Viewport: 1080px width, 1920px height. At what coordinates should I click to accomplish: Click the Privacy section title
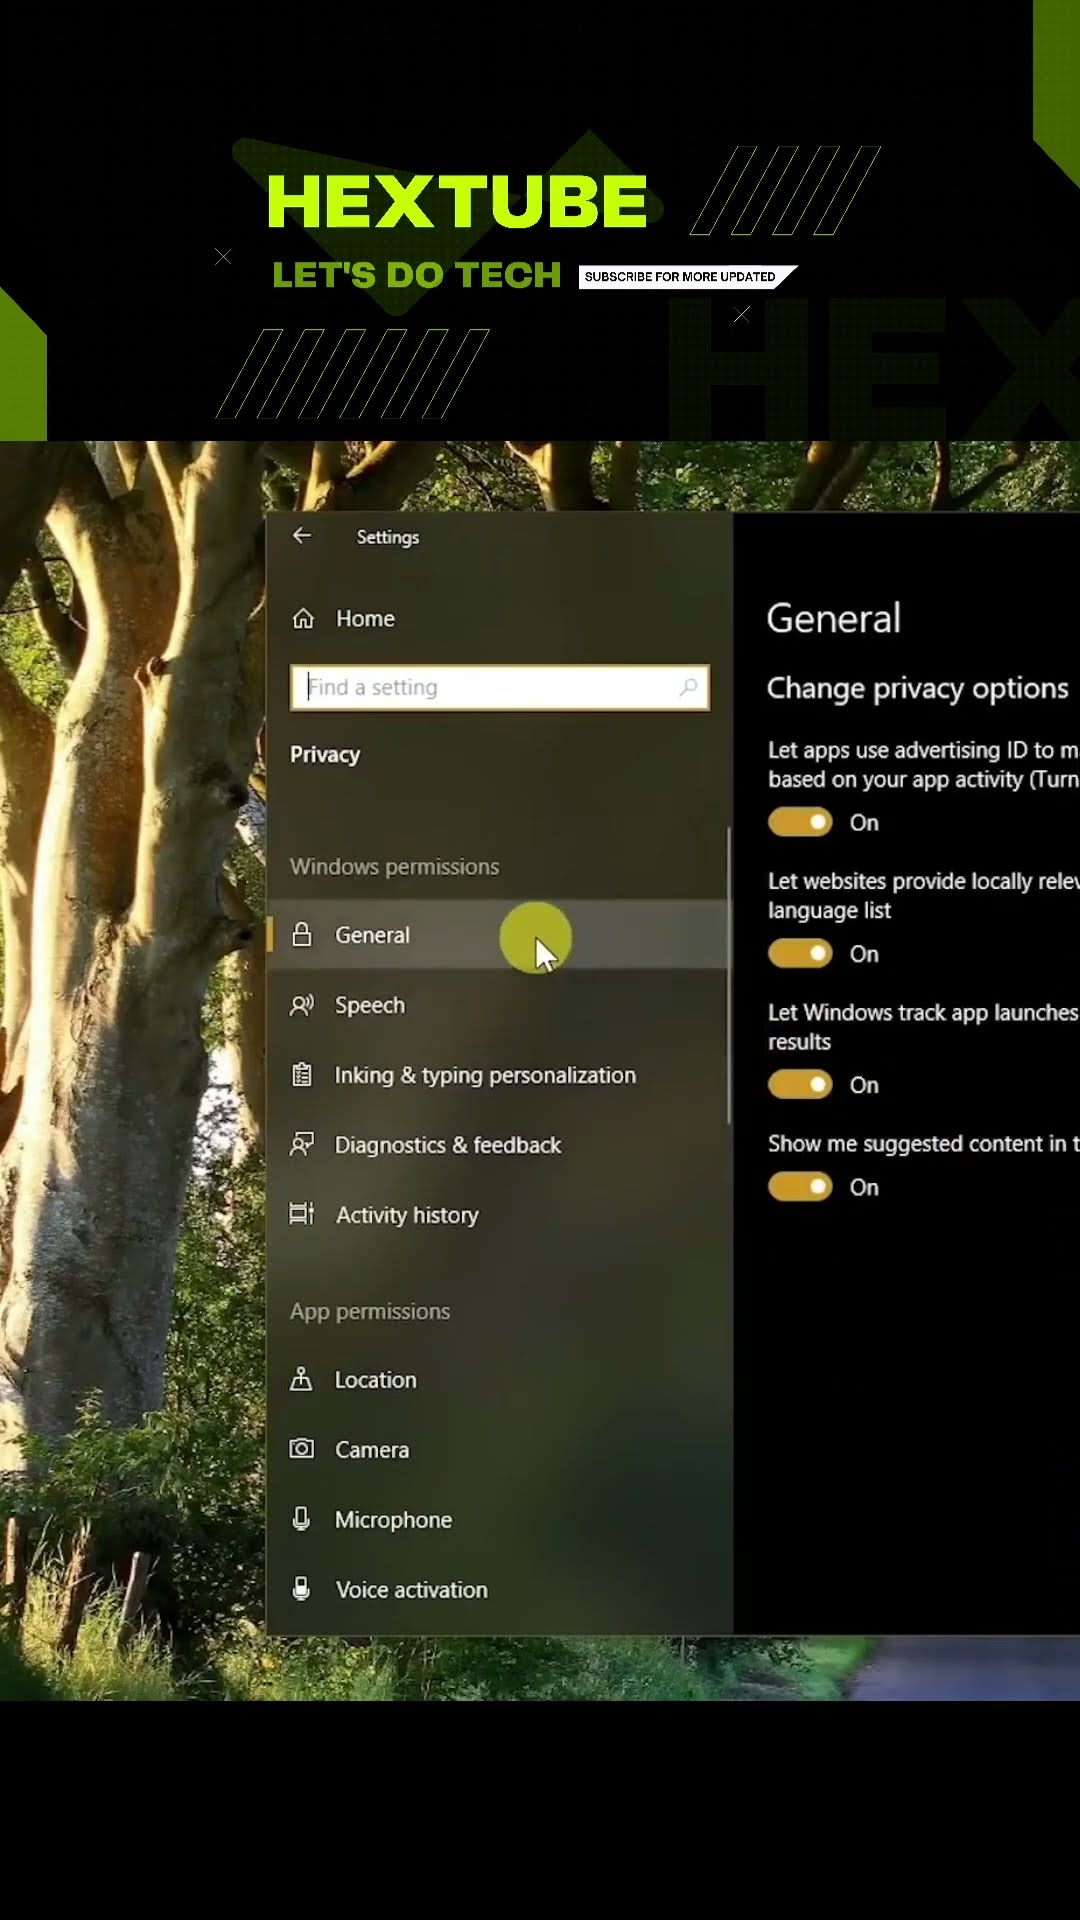coord(325,755)
